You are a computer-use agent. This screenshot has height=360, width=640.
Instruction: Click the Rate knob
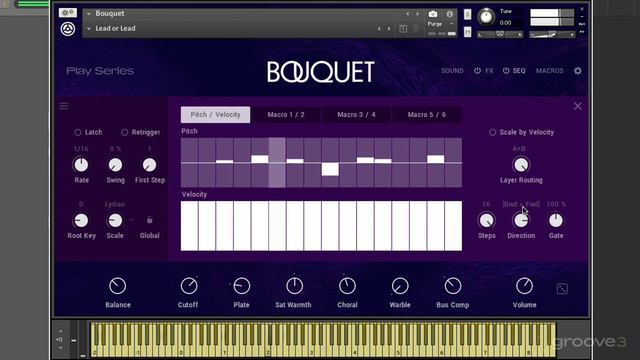pyautogui.click(x=81, y=165)
